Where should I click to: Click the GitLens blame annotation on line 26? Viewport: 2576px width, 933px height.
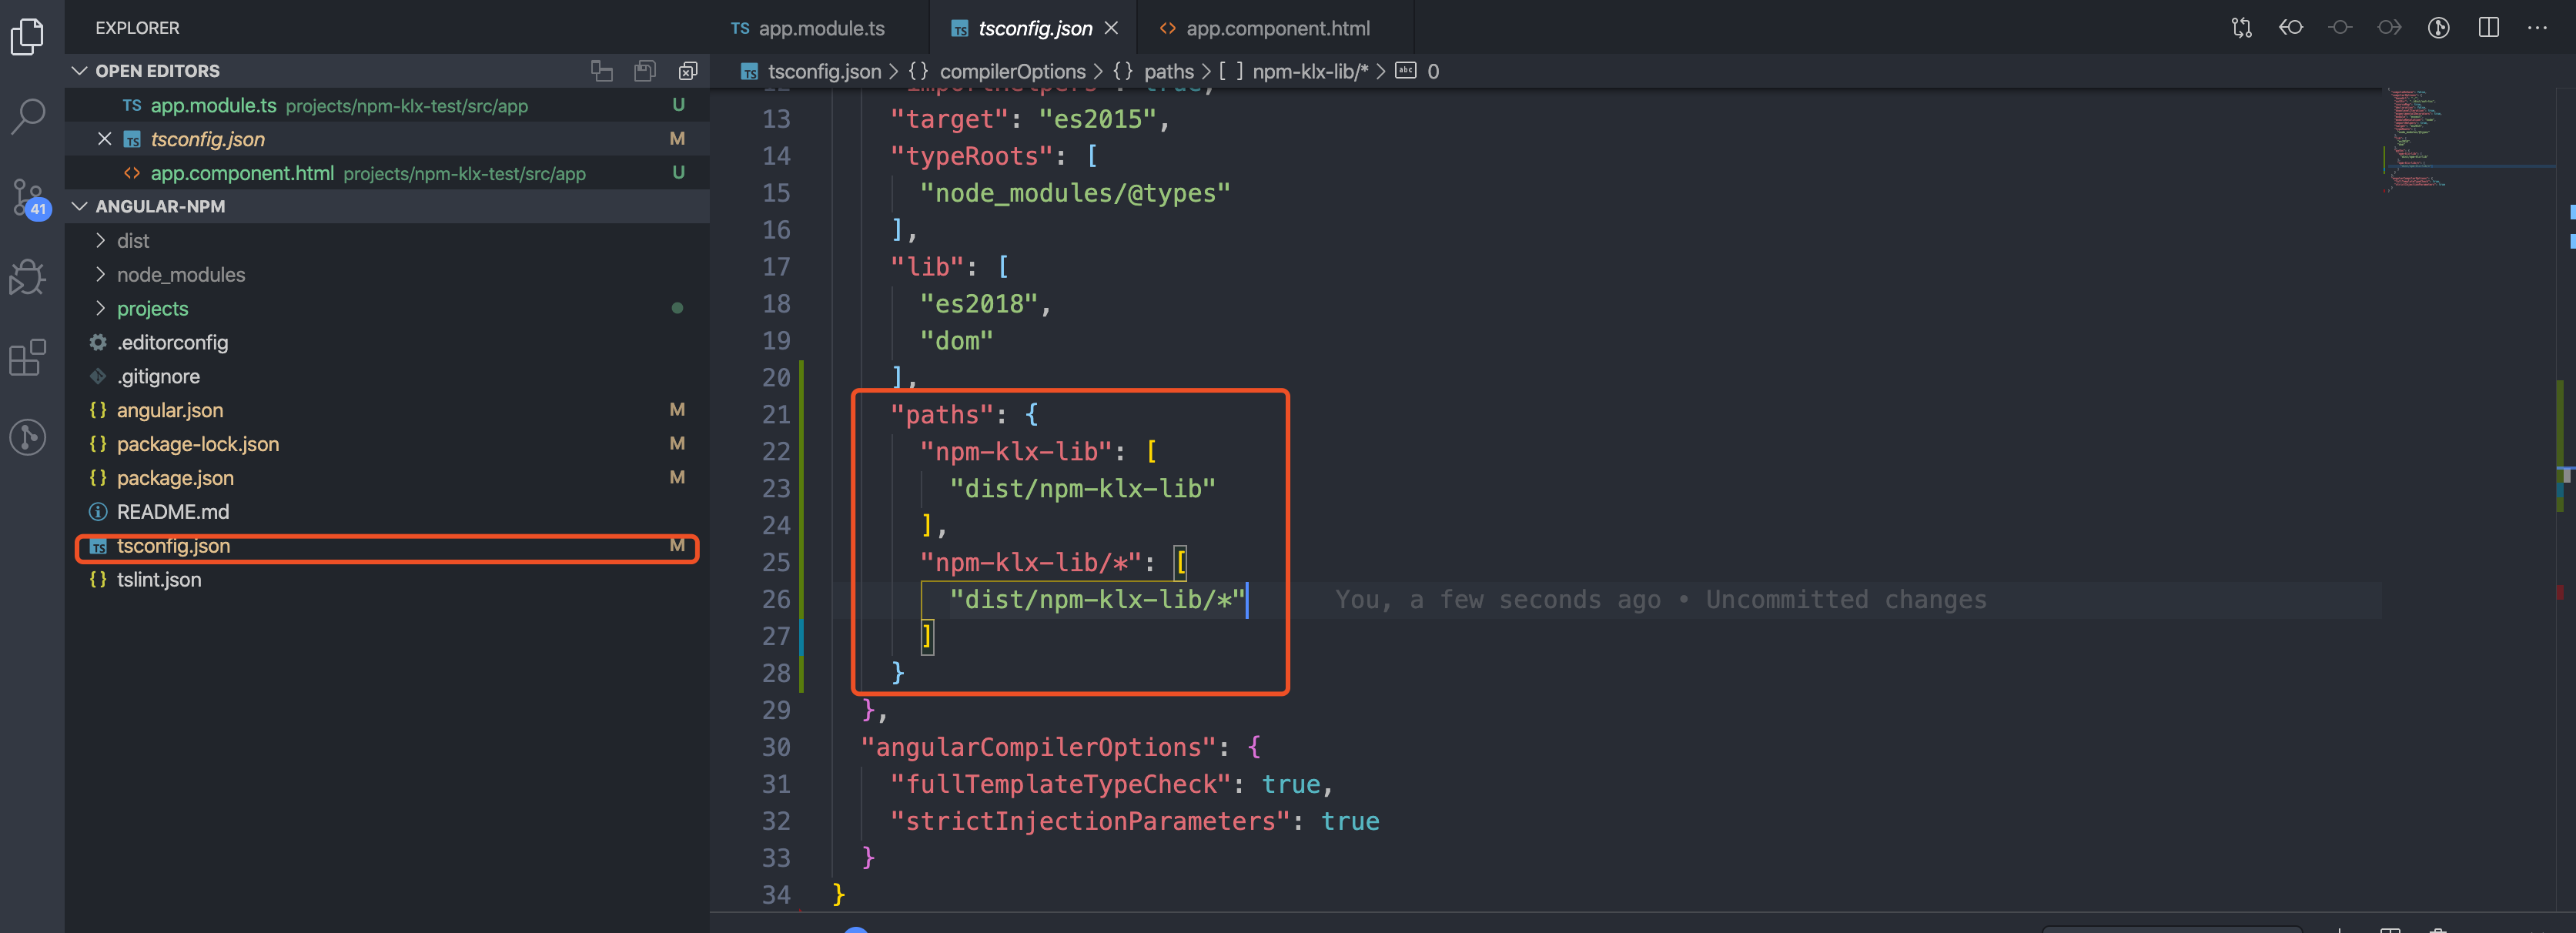point(1661,599)
